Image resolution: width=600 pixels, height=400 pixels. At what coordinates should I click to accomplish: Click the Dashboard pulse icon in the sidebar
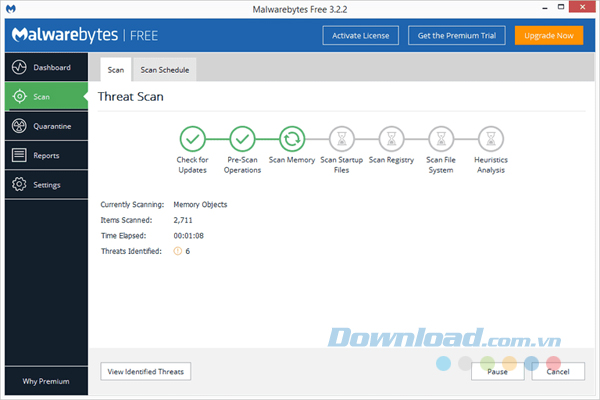pos(19,67)
